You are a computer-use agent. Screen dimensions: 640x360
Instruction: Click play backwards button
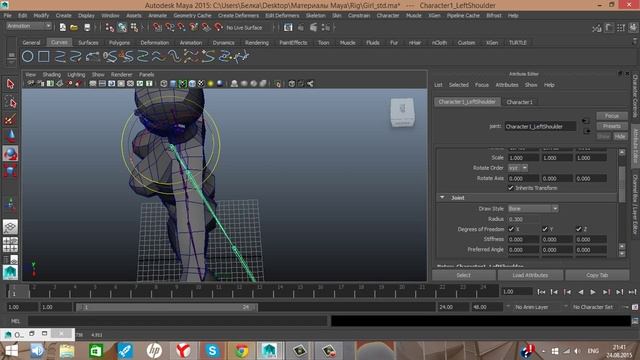[580, 292]
